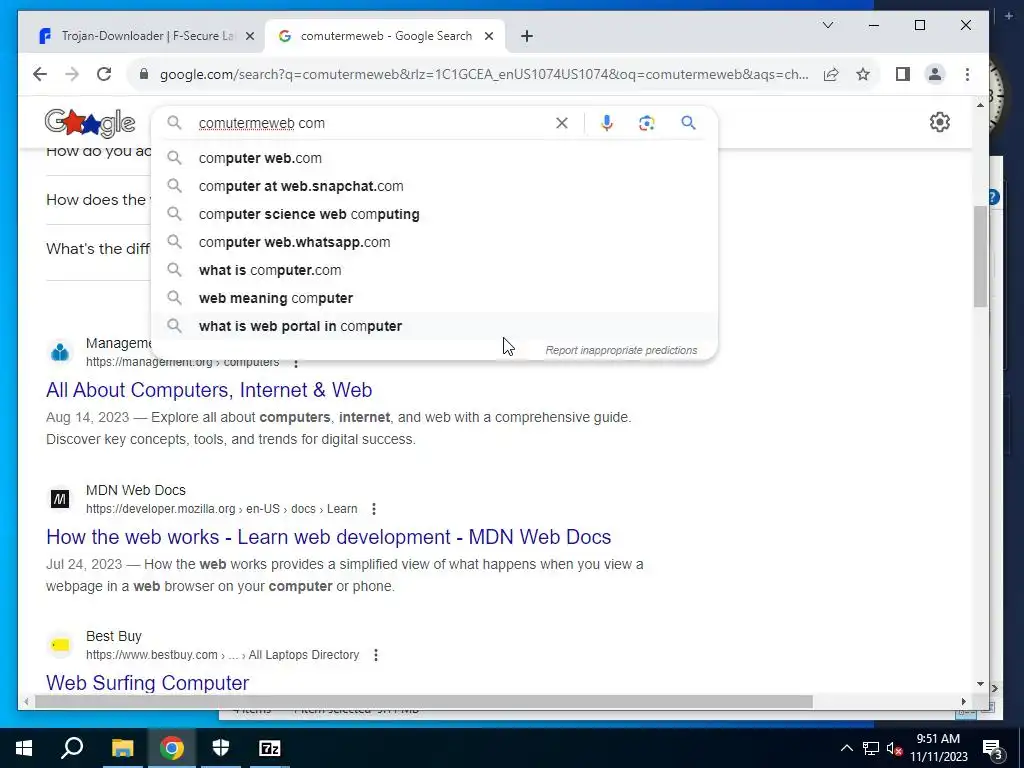This screenshot has height=768, width=1024.
Task: Switch to Trojan-Downloader F-Secure tab
Action: [146, 36]
